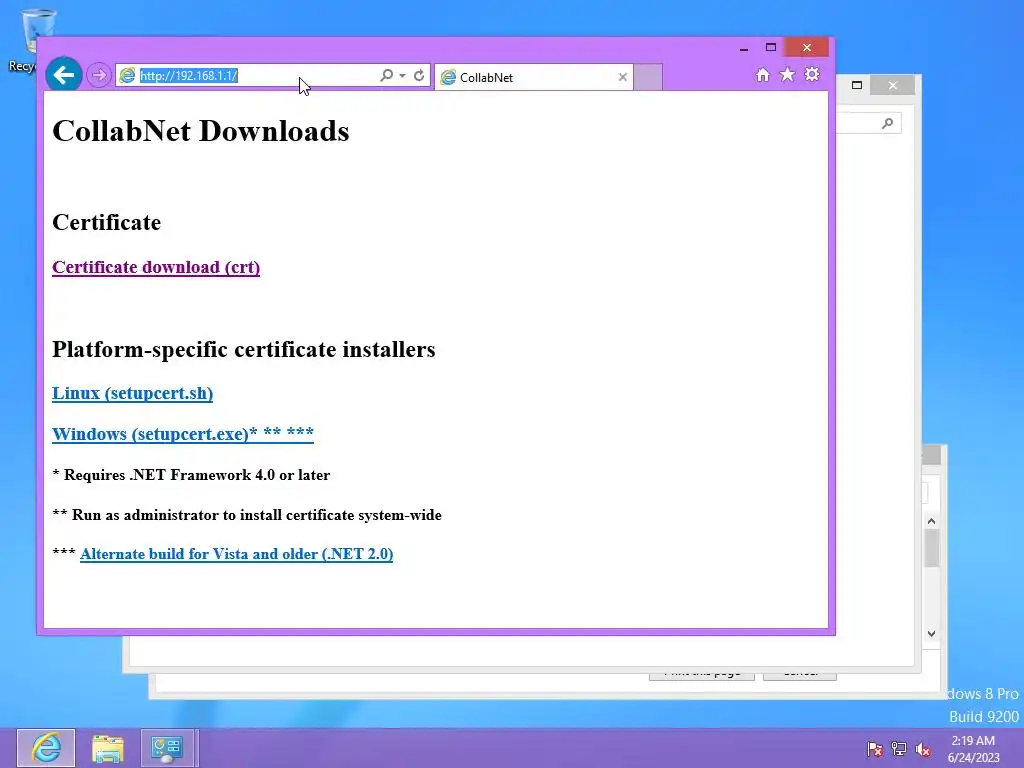Open a new tab with the blank tab button
Image resolution: width=1024 pixels, height=768 pixels.
[x=648, y=77]
